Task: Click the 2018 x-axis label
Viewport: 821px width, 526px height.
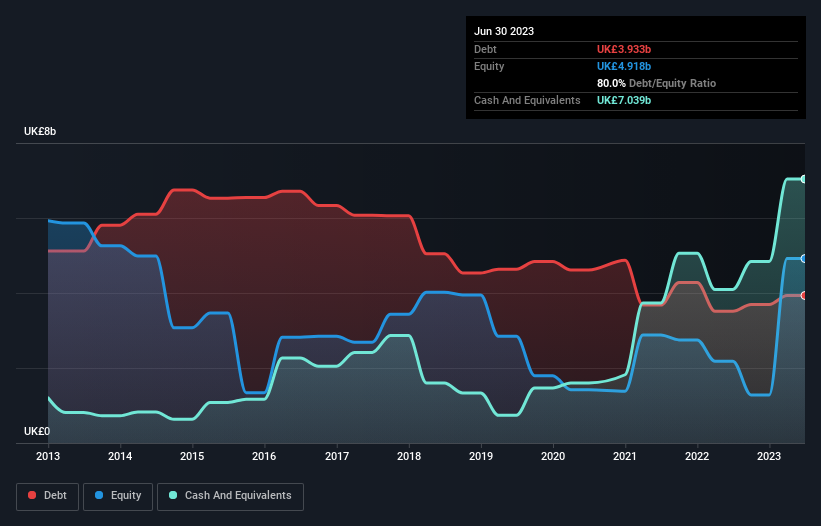Action: (409, 456)
